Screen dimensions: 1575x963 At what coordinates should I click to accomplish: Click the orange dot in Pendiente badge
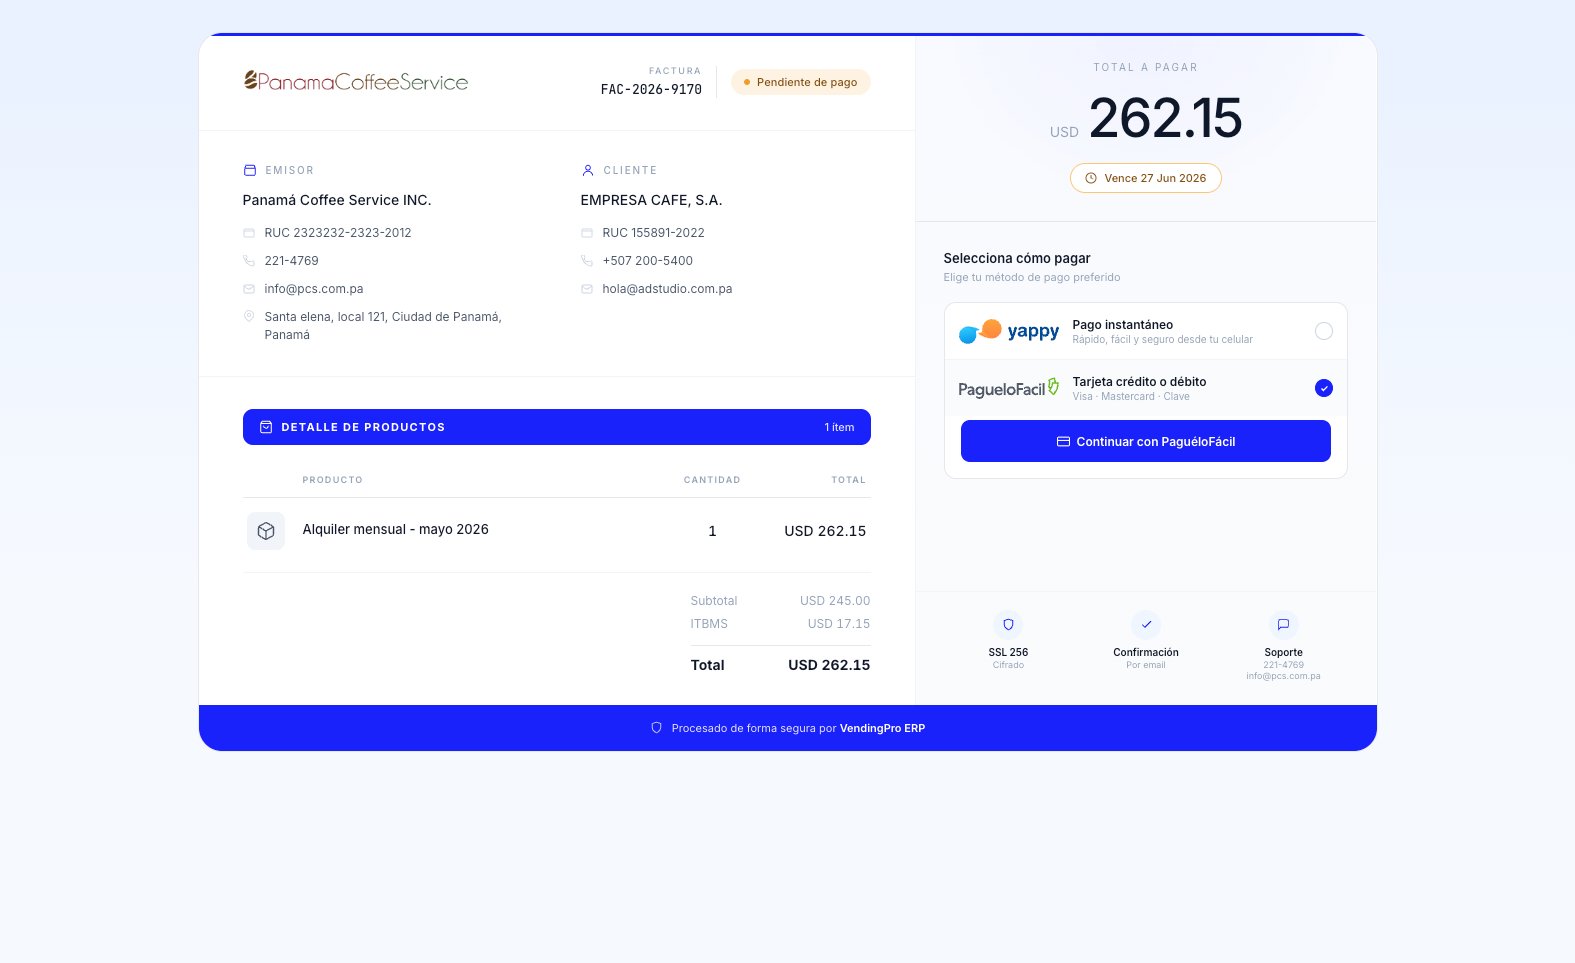pos(747,82)
